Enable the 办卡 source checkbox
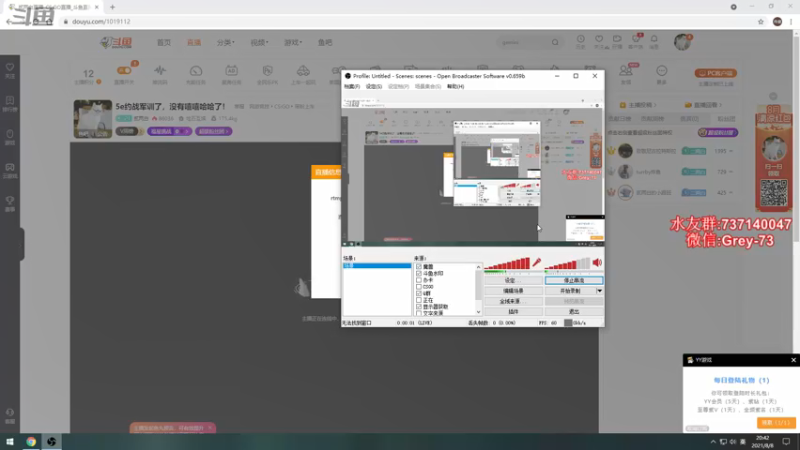 tap(419, 280)
